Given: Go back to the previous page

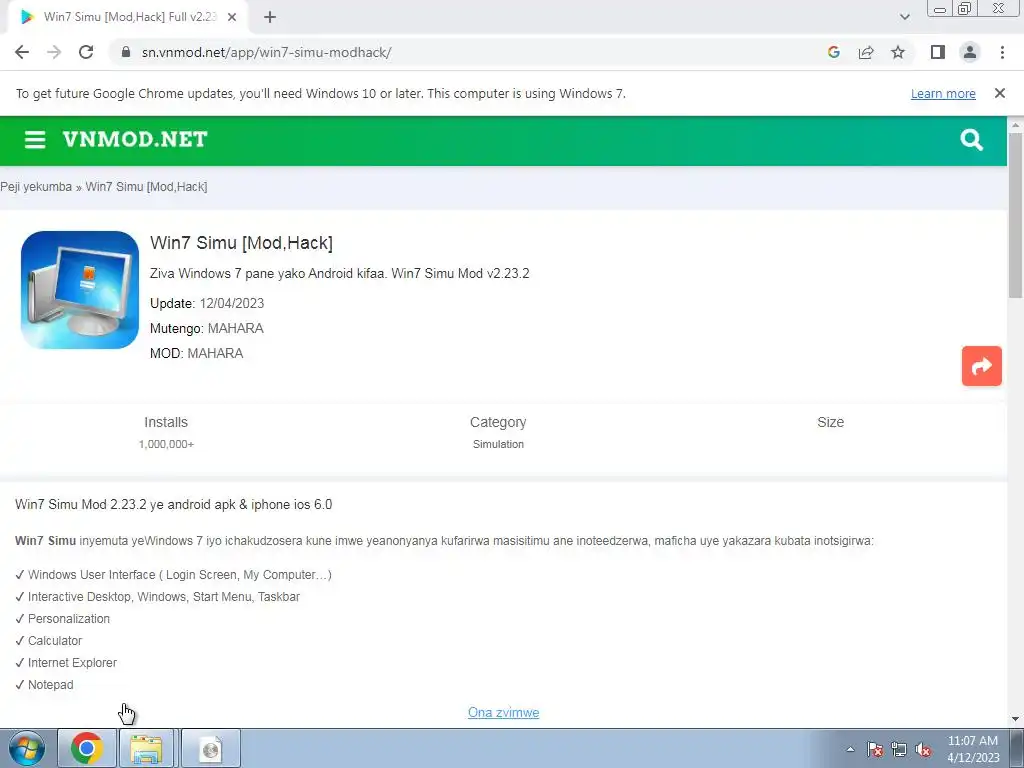Looking at the screenshot, I should click(22, 52).
